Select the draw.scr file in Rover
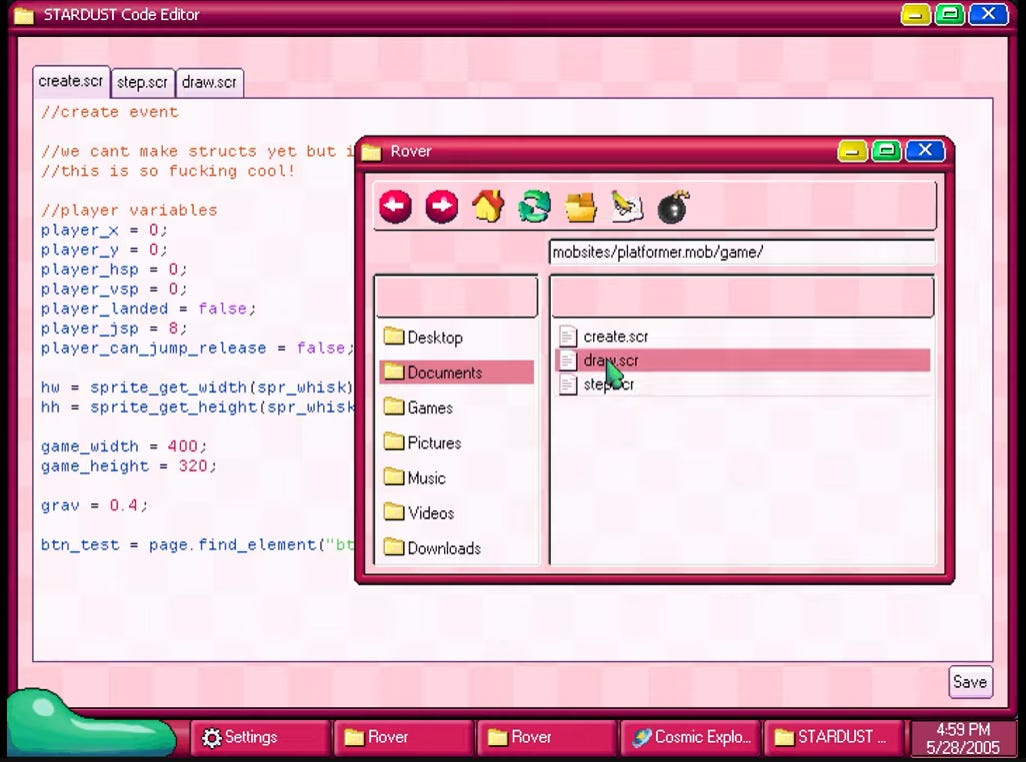This screenshot has height=762, width=1026. (743, 360)
